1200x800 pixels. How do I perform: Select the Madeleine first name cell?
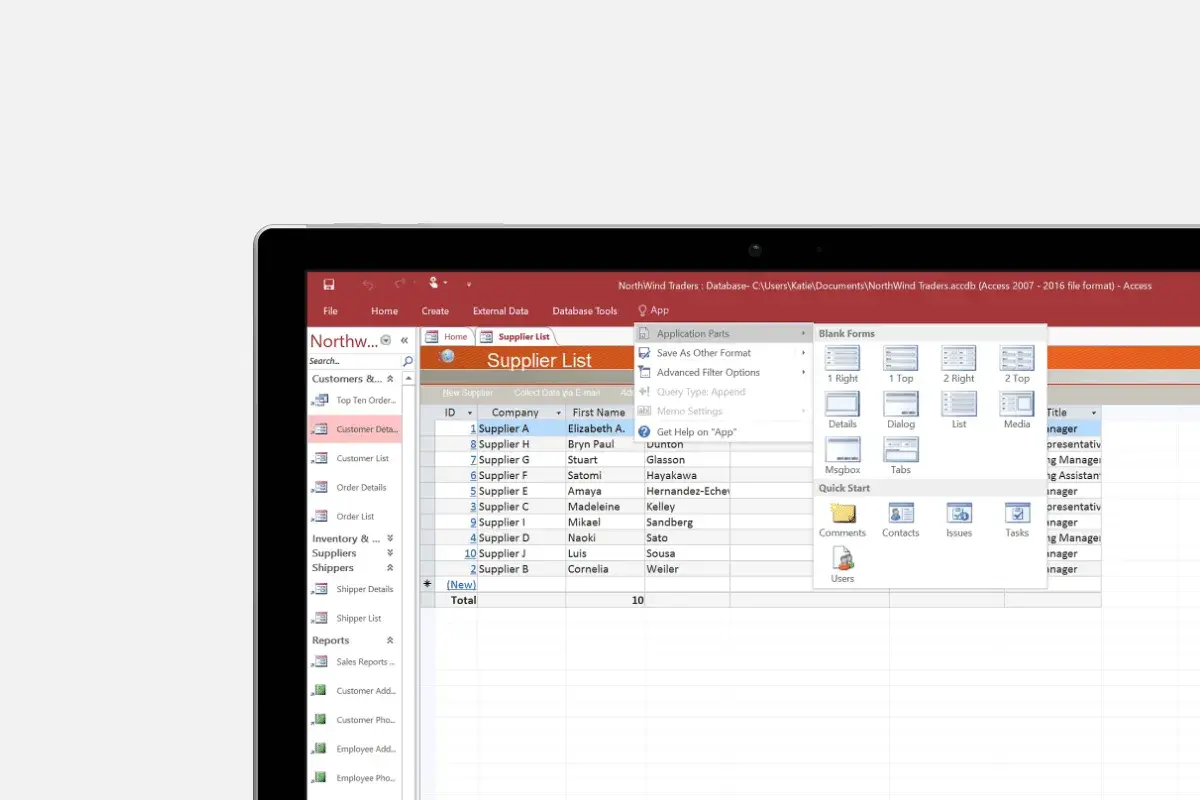click(605, 506)
